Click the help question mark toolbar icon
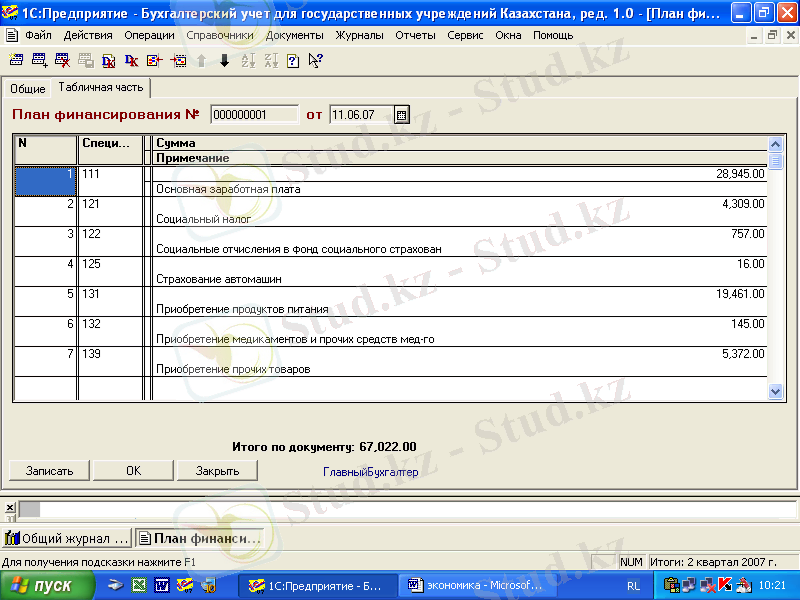The width and height of the screenshot is (800, 600). coord(293,60)
